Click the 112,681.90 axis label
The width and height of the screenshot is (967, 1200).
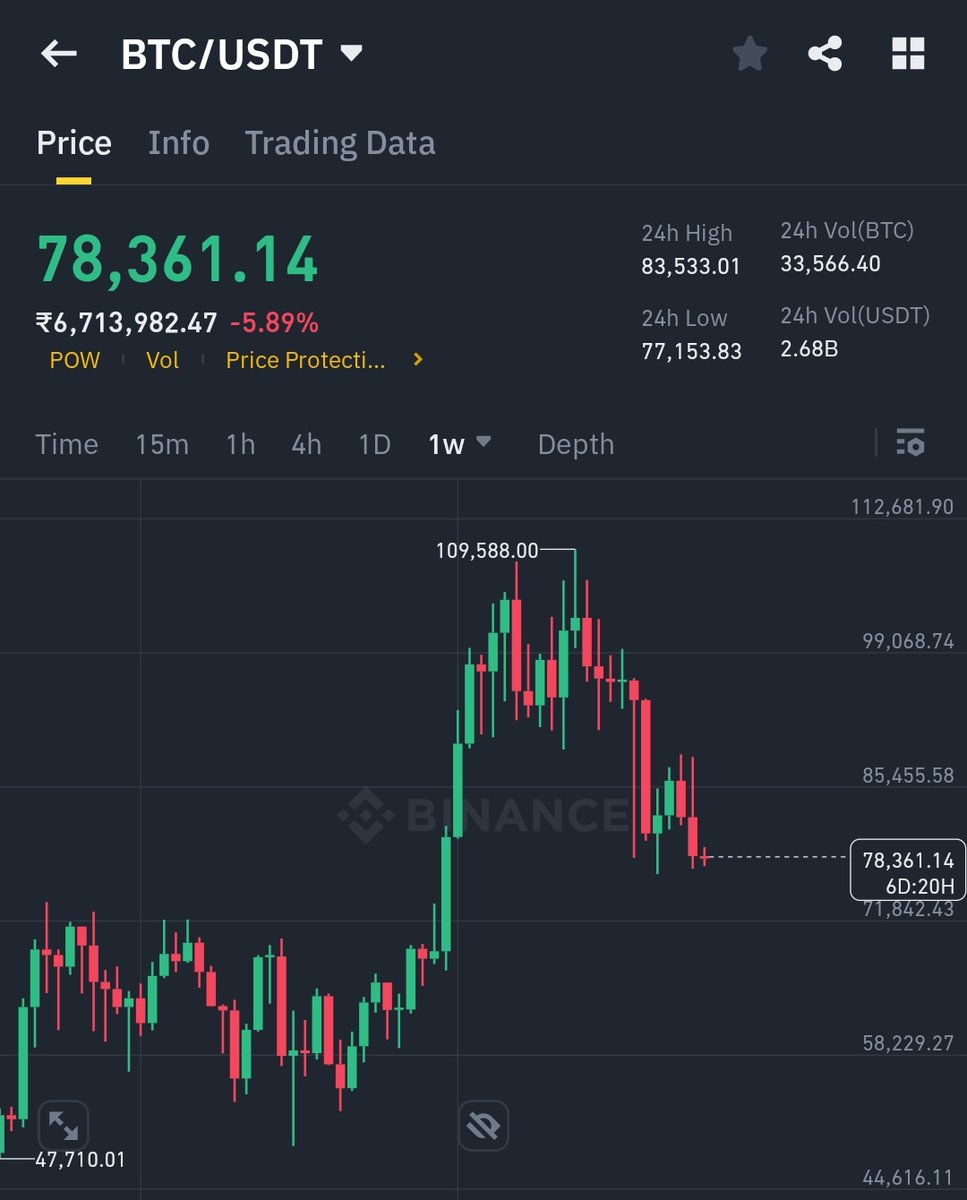tap(903, 507)
